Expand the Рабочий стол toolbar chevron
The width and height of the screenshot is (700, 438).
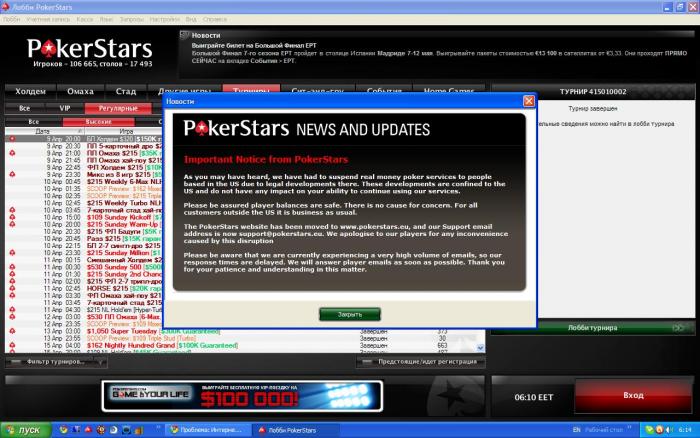(x=629, y=428)
